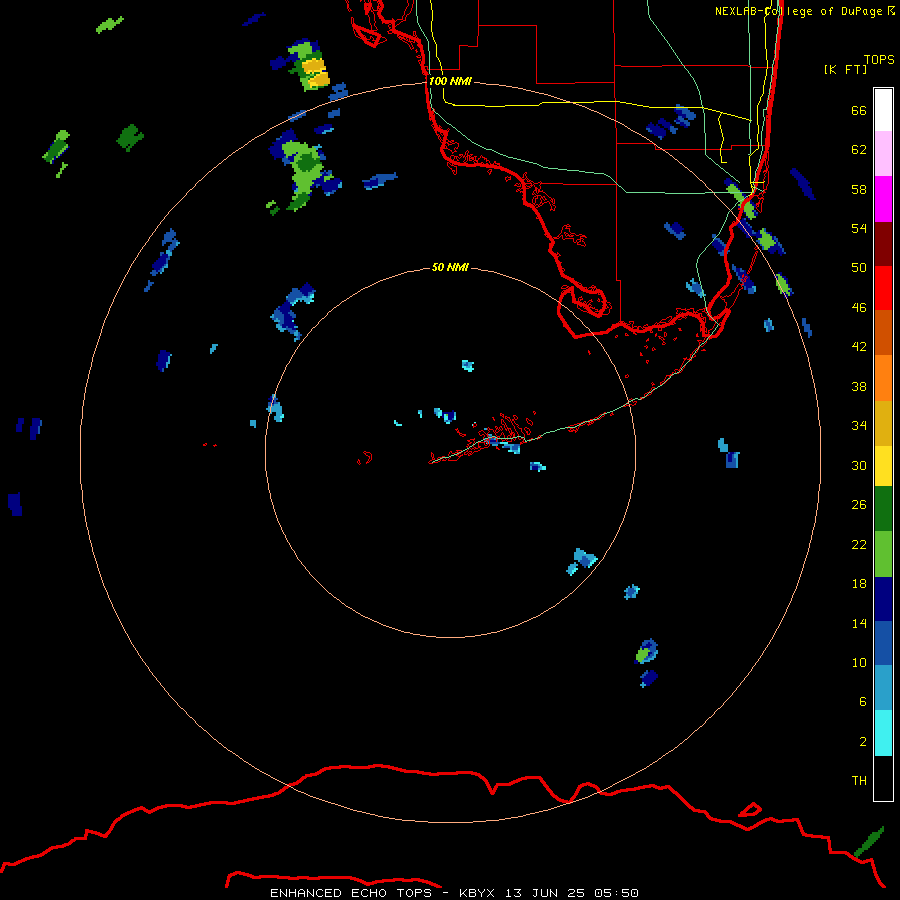Screen dimensions: 900x900
Task: Click the legend value '54'
Action: pos(859,228)
